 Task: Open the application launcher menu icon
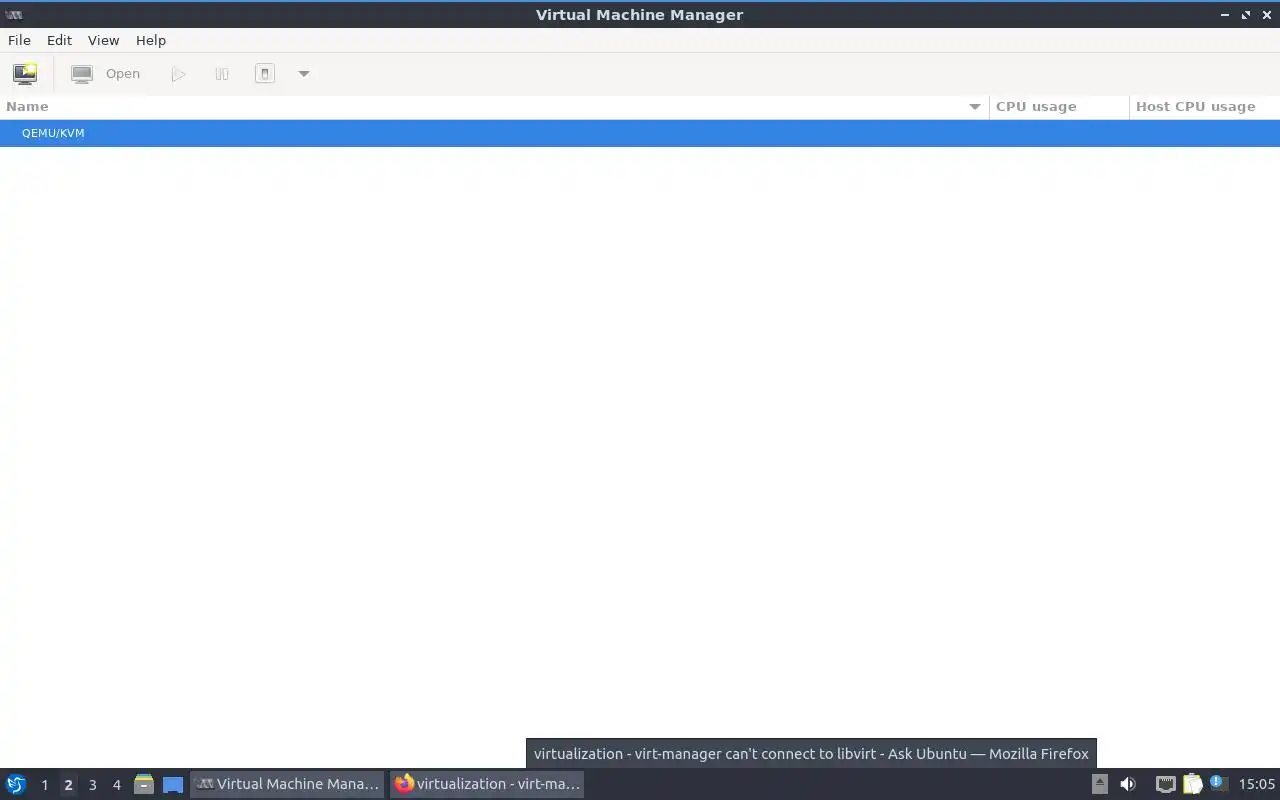pyautogui.click(x=16, y=784)
